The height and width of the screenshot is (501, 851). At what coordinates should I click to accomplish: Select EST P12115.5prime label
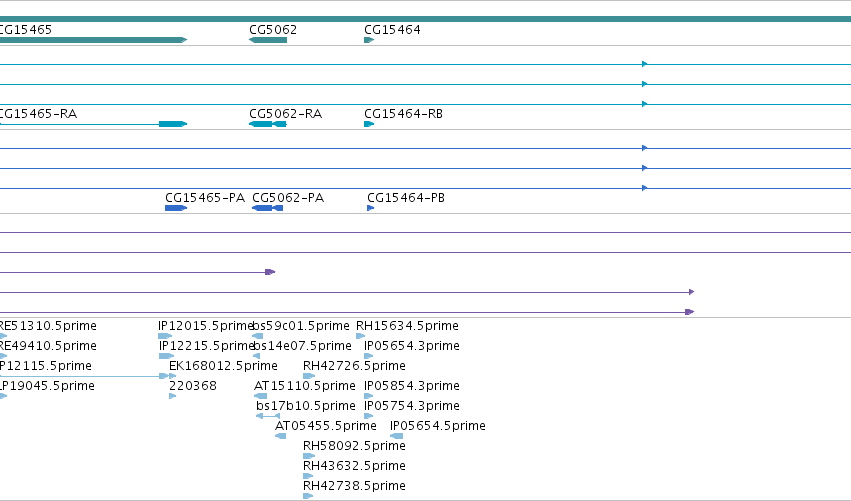click(x=46, y=366)
